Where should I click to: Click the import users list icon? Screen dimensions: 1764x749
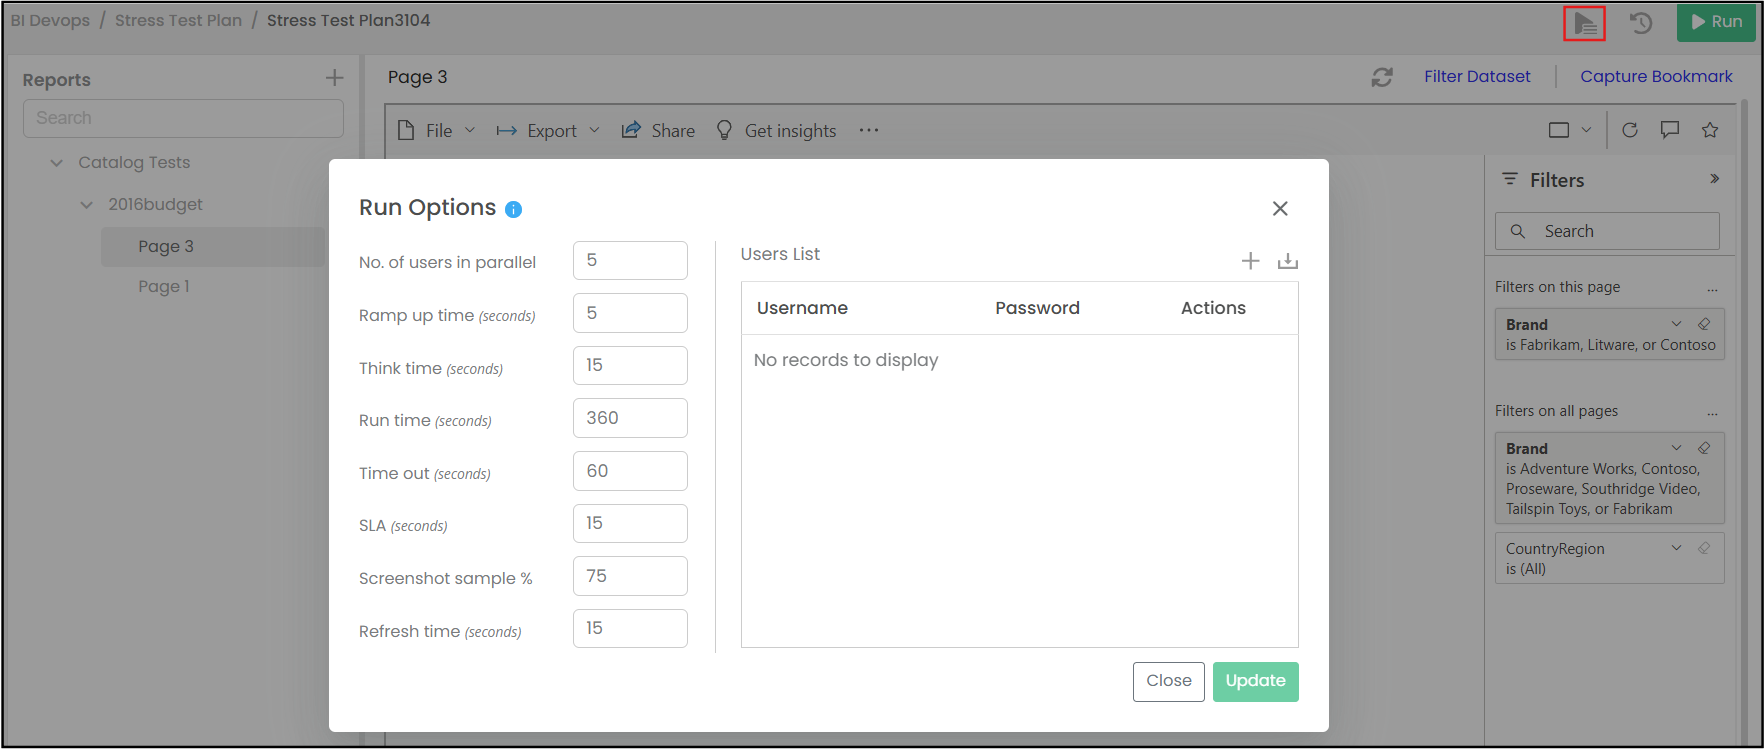click(1288, 261)
